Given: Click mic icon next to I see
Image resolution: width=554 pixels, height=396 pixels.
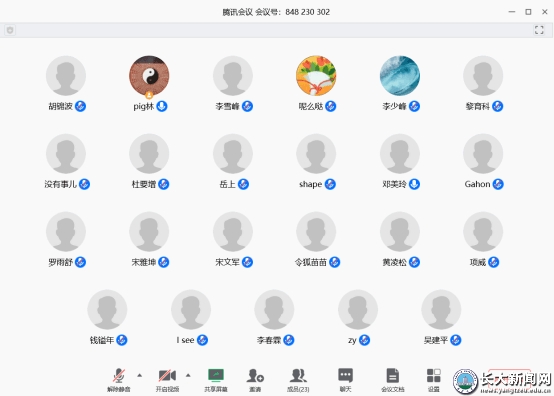Looking at the screenshot, I should coord(202,340).
